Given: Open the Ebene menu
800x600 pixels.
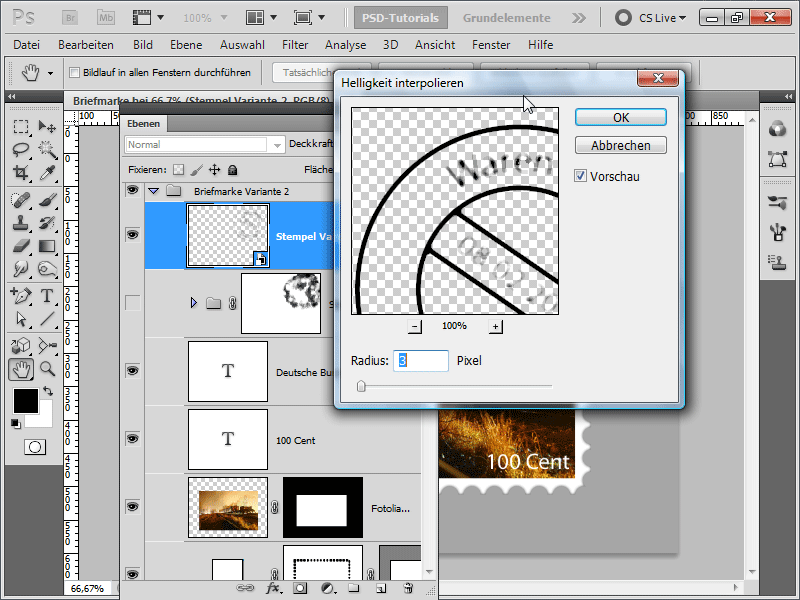Looking at the screenshot, I should (x=186, y=45).
